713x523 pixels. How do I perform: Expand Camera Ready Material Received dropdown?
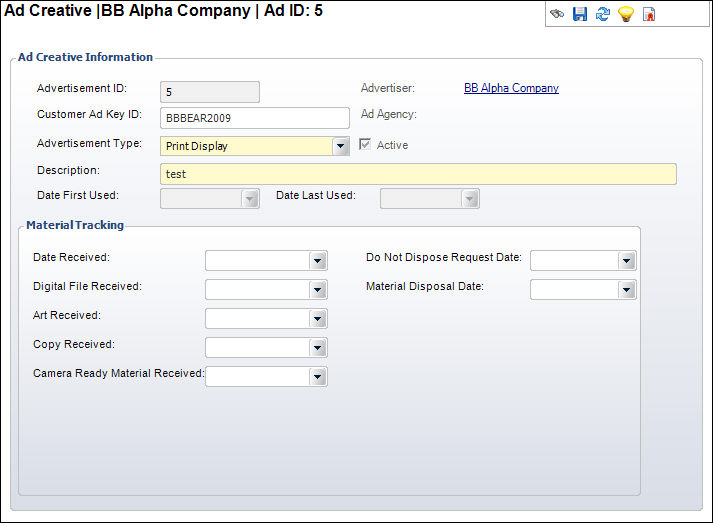pos(318,377)
